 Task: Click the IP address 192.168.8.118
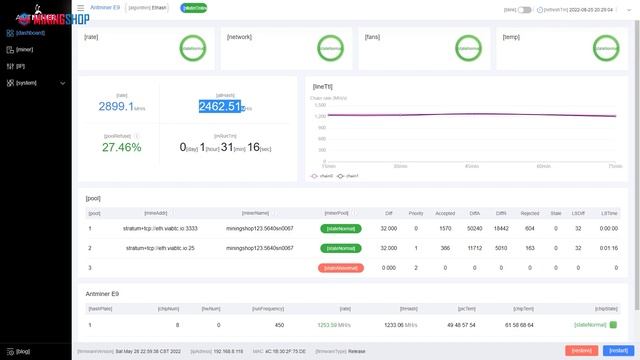click(x=228, y=351)
